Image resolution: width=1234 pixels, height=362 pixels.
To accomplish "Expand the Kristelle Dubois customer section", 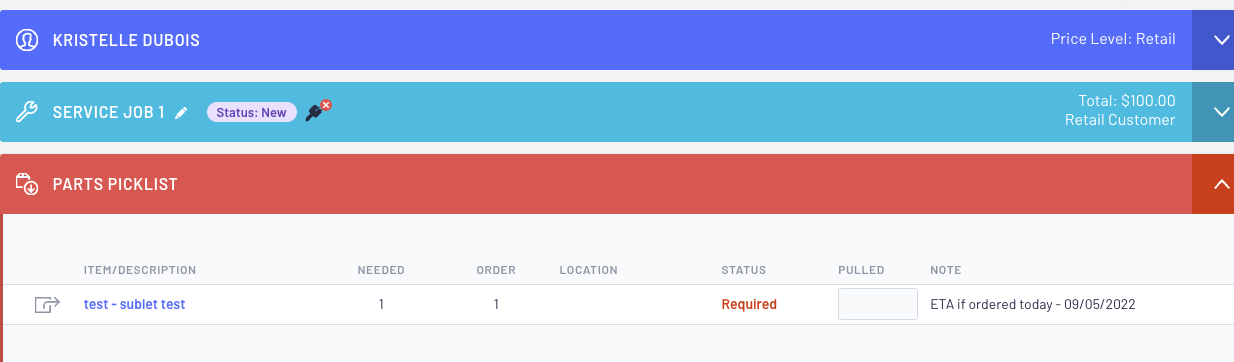I will pyautogui.click(x=1213, y=40).
